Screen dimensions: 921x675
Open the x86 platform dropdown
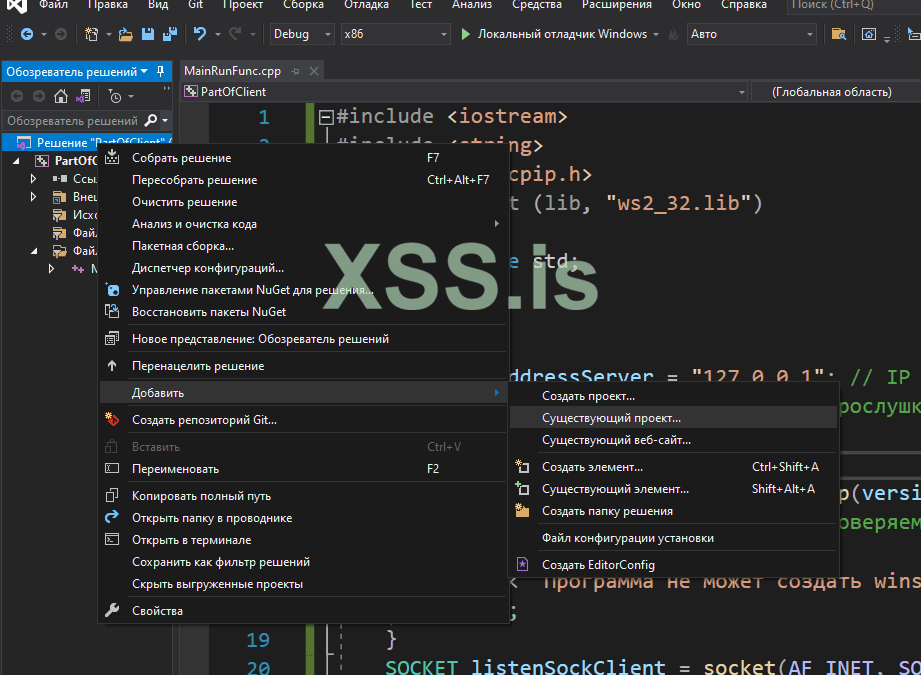[x=395, y=34]
